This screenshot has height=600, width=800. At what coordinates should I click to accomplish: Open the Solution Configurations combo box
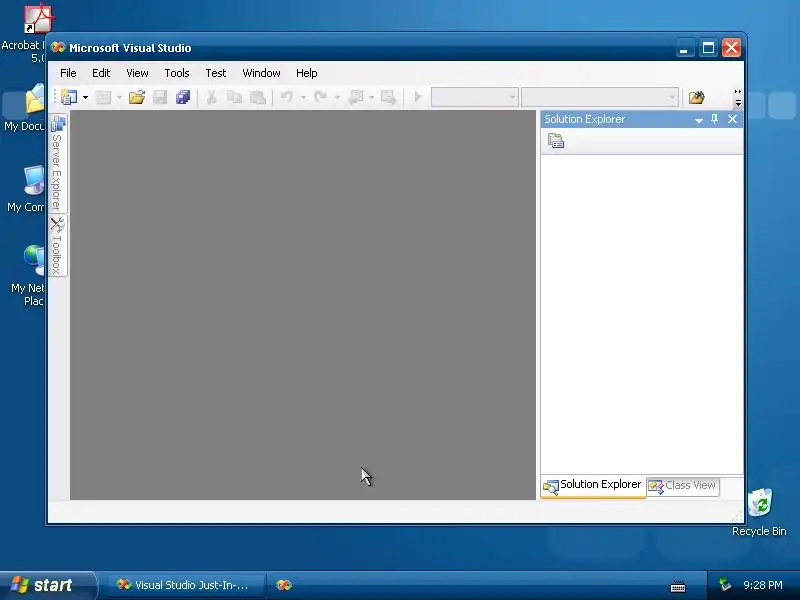coord(474,97)
